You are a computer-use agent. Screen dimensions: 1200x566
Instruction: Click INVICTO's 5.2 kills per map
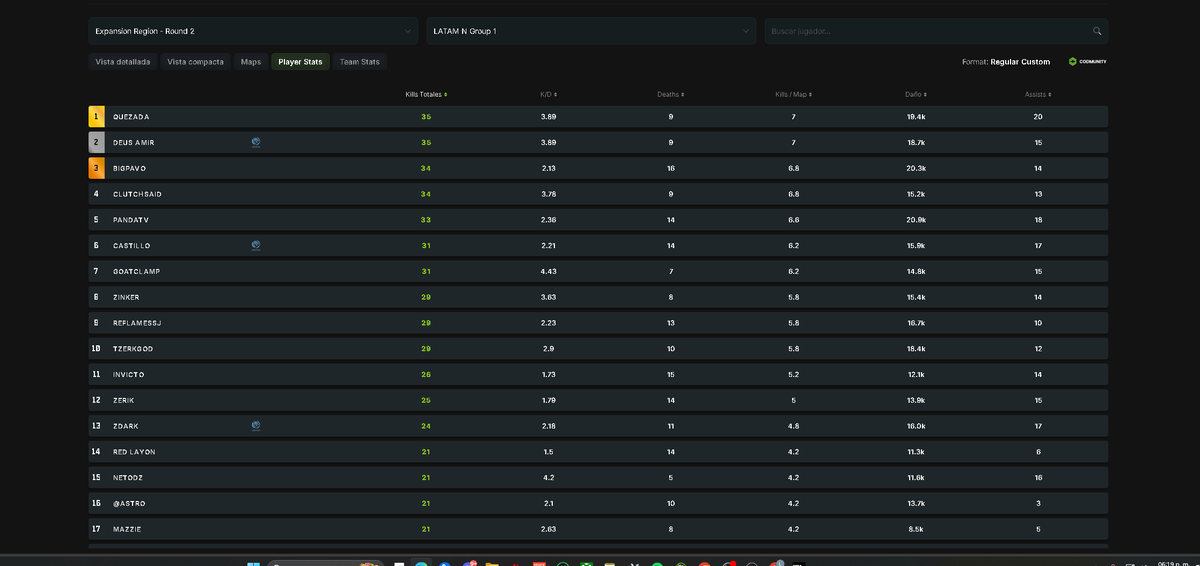pyautogui.click(x=793, y=374)
